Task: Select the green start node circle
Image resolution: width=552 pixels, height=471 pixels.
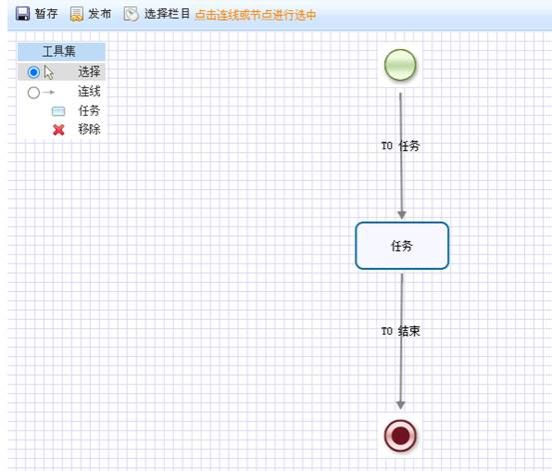Action: pyautogui.click(x=400, y=65)
